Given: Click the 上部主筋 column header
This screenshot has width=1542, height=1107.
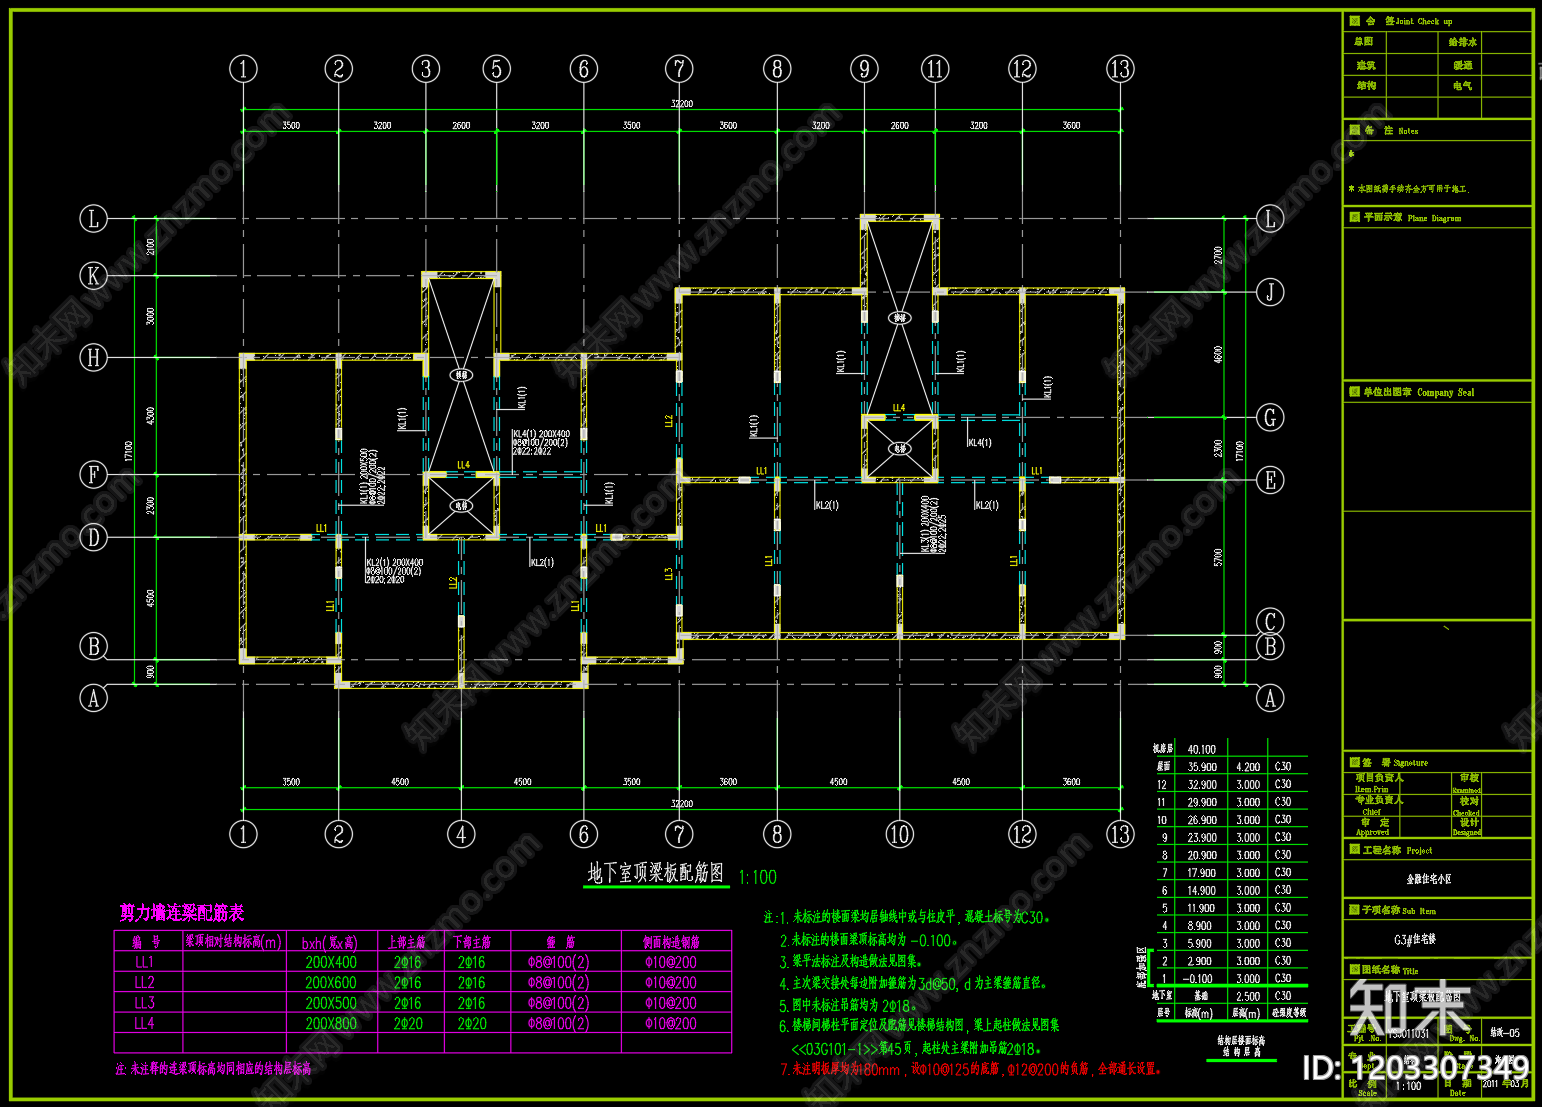Looking at the screenshot, I should [407, 942].
